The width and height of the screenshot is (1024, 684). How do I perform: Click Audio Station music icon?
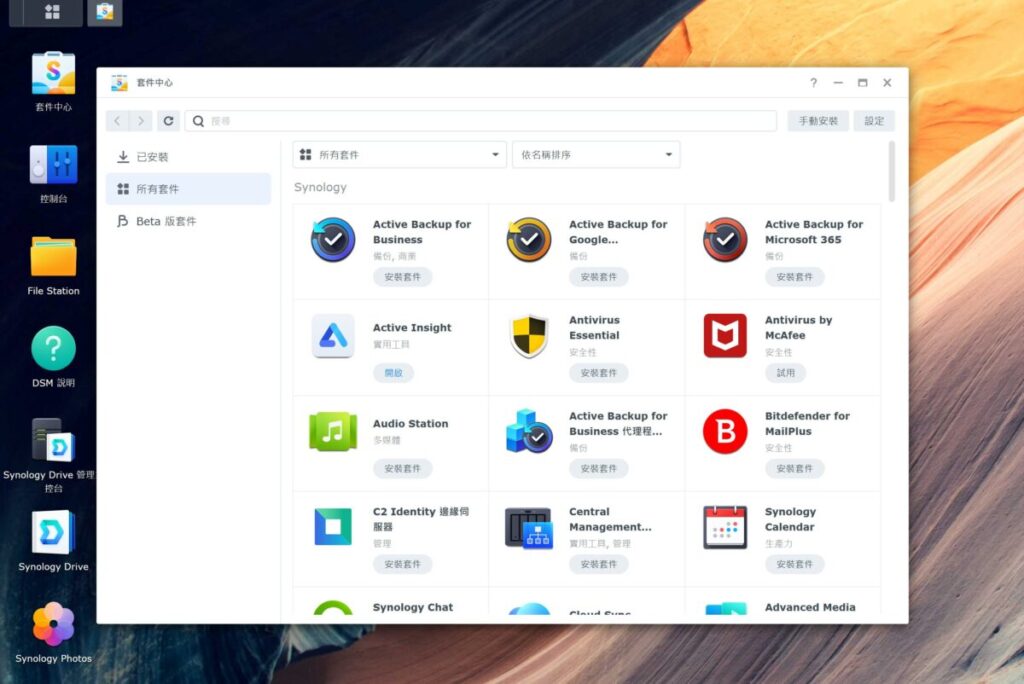coord(333,432)
